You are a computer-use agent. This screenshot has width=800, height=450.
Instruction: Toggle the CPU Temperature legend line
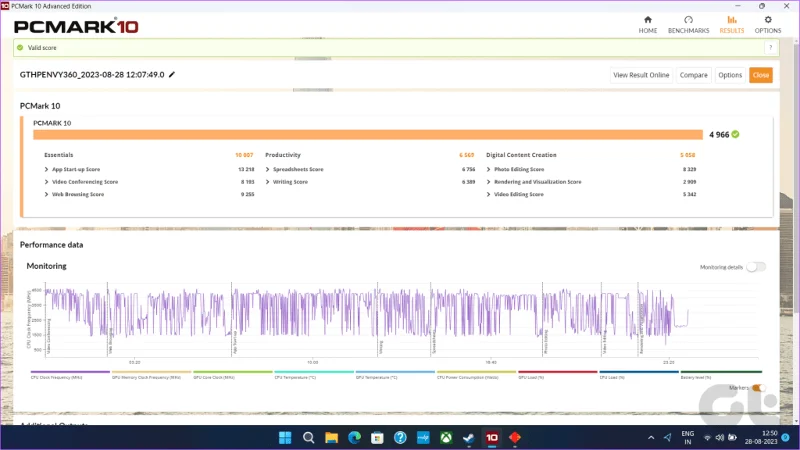point(314,372)
